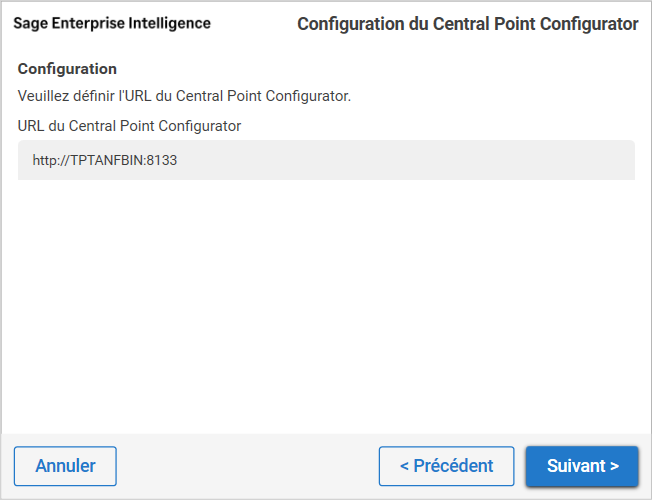Screen dimensions: 652x500
Task: Place cursor on port number 8133
Action: coord(162,160)
